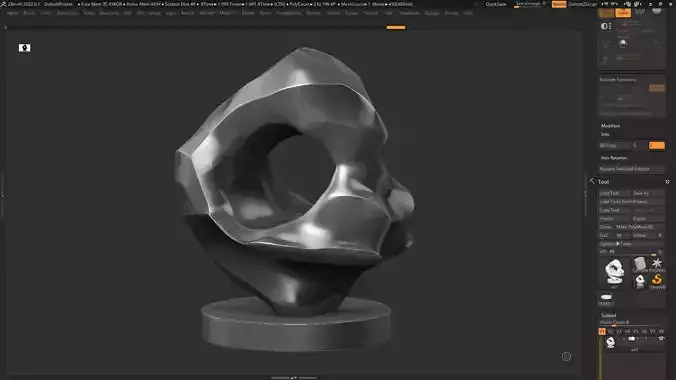676x380 pixels.
Task: Toggle the orange button beside 3D Copy
Action: pyautogui.click(x=657, y=145)
